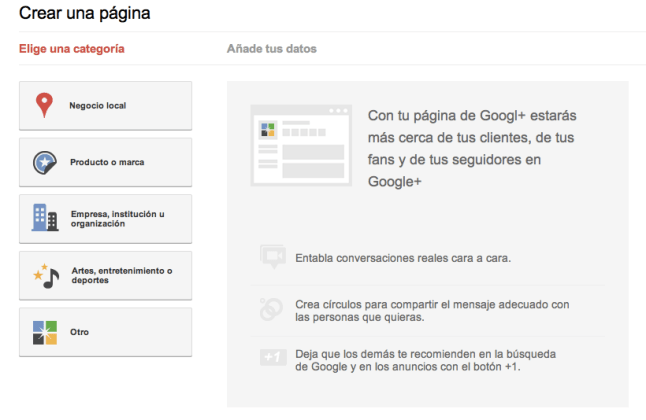The image size is (646, 420).
Task: Click the video chat bubble icon
Action: pos(273,256)
